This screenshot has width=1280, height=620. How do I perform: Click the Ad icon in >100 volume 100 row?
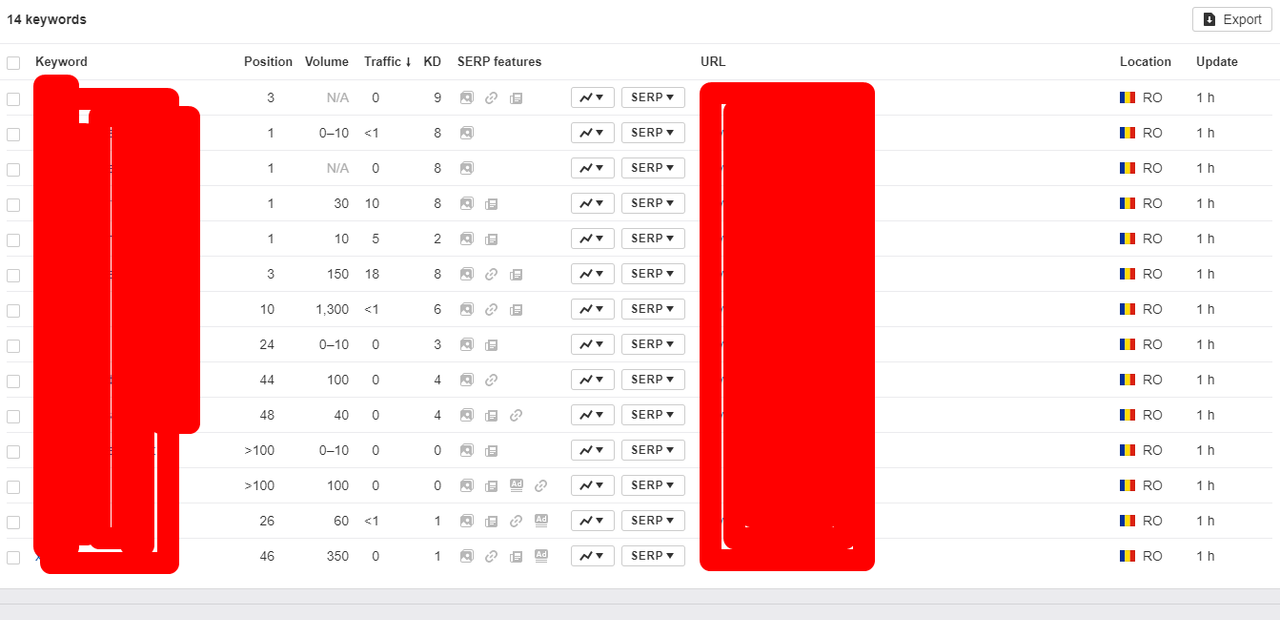click(516, 485)
